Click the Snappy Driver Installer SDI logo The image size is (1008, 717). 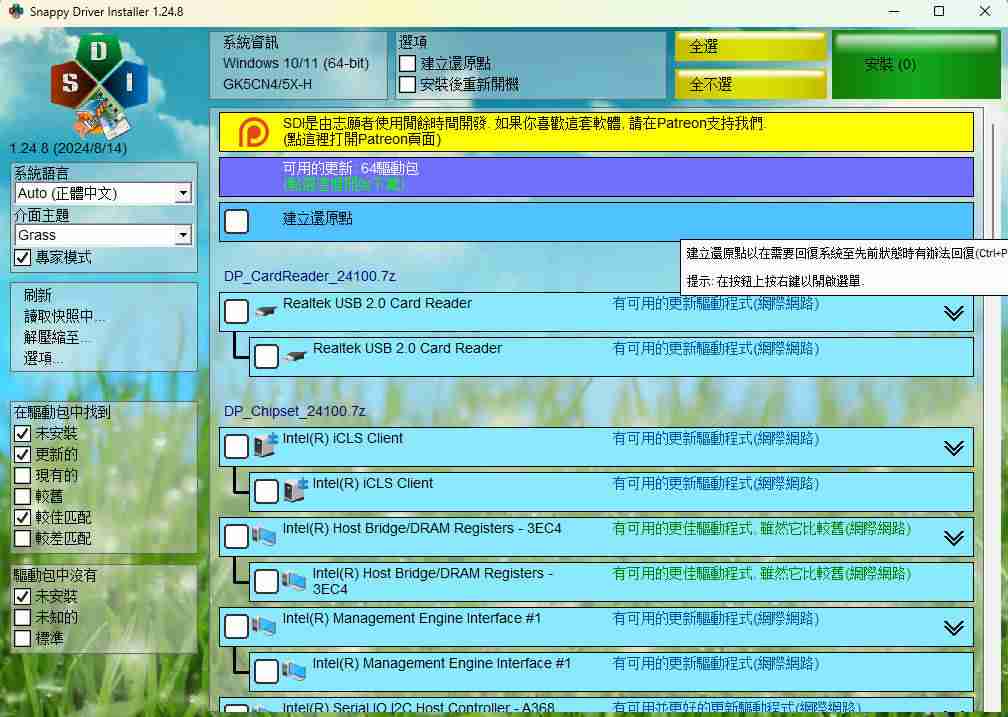tap(98, 86)
